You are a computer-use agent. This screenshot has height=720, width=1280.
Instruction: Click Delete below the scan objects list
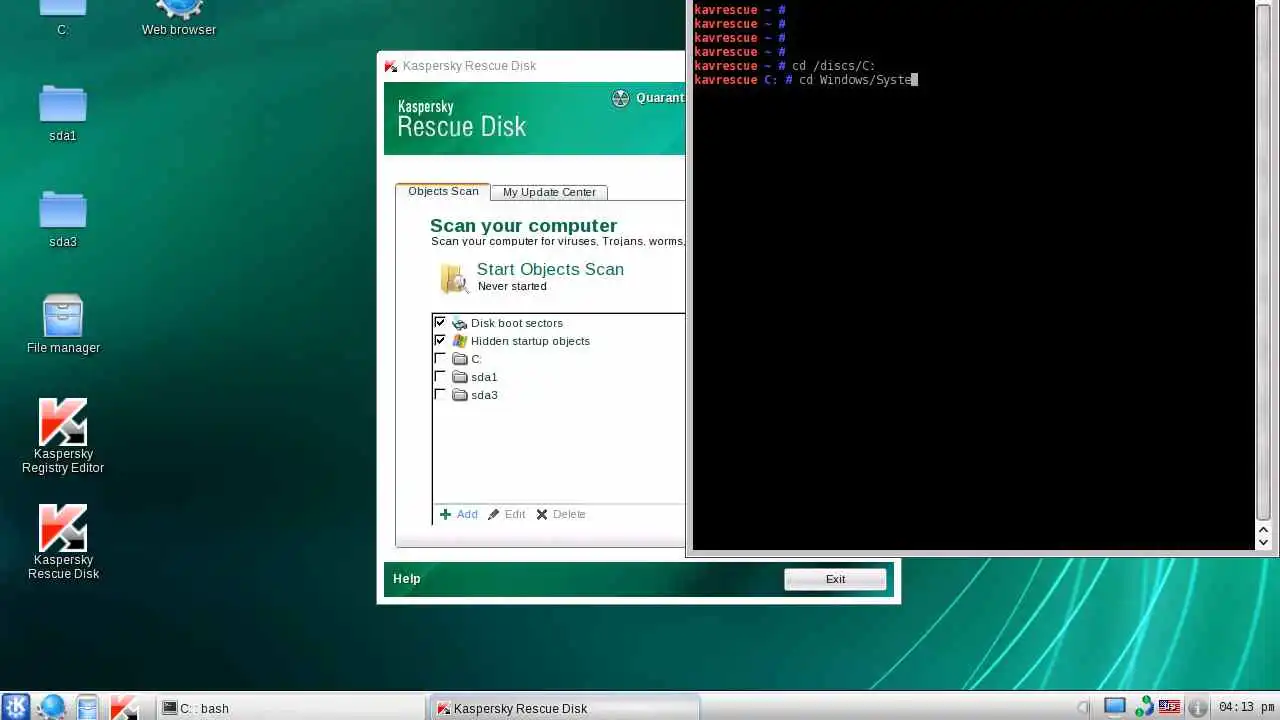click(561, 514)
